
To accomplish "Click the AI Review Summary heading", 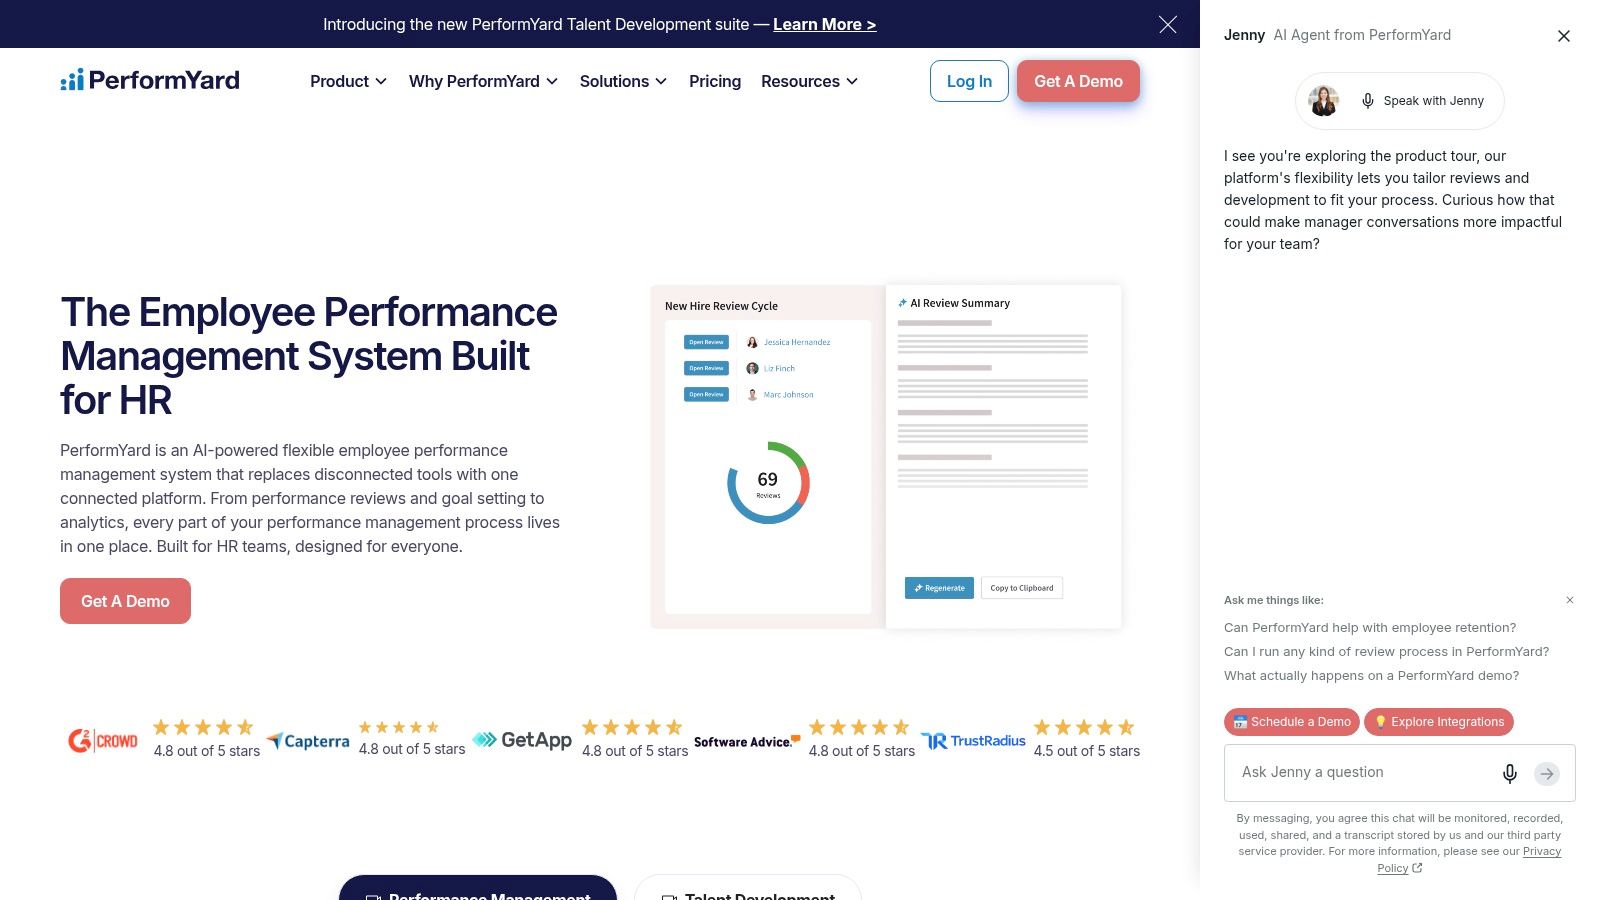I will tap(954, 303).
